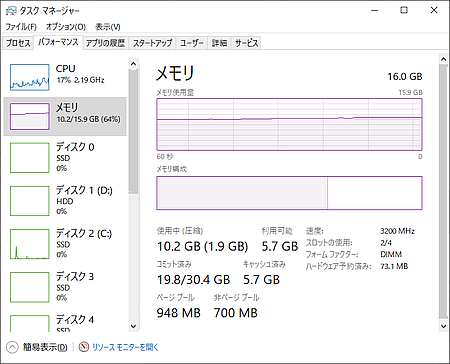Open the ファイル(F) menu

point(21,27)
